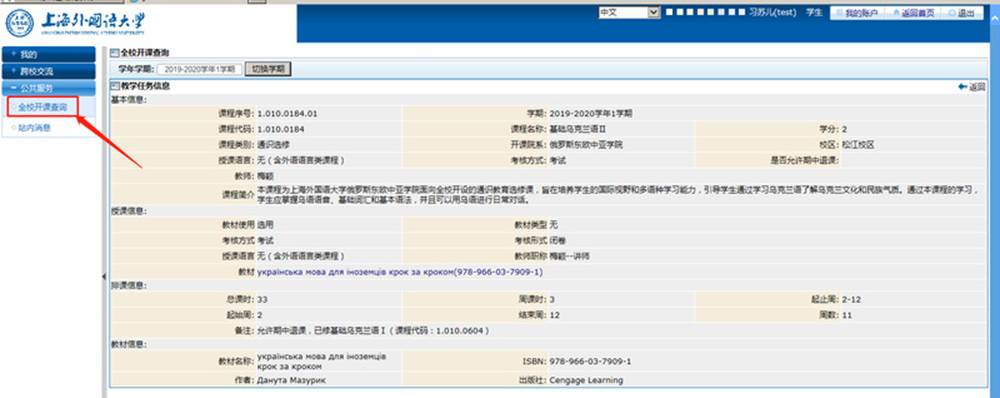Viewport: 1000px width, 398px height.
Task: Expand the 跨校交流 sidebar menu
Action: [48, 71]
